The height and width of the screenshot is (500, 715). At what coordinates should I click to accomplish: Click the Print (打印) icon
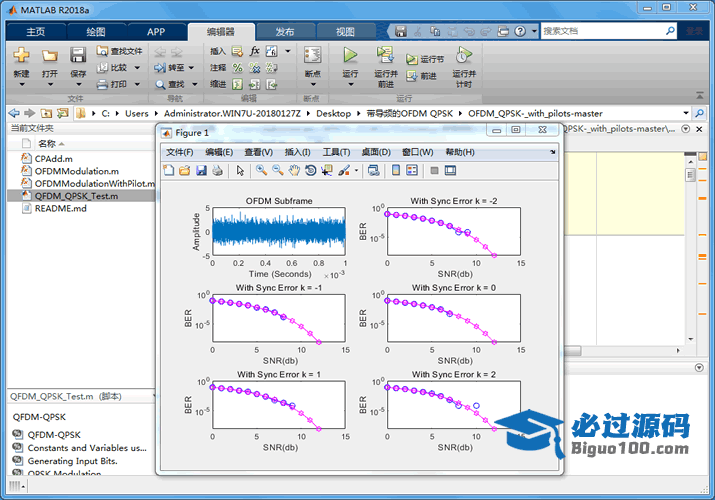(x=103, y=84)
